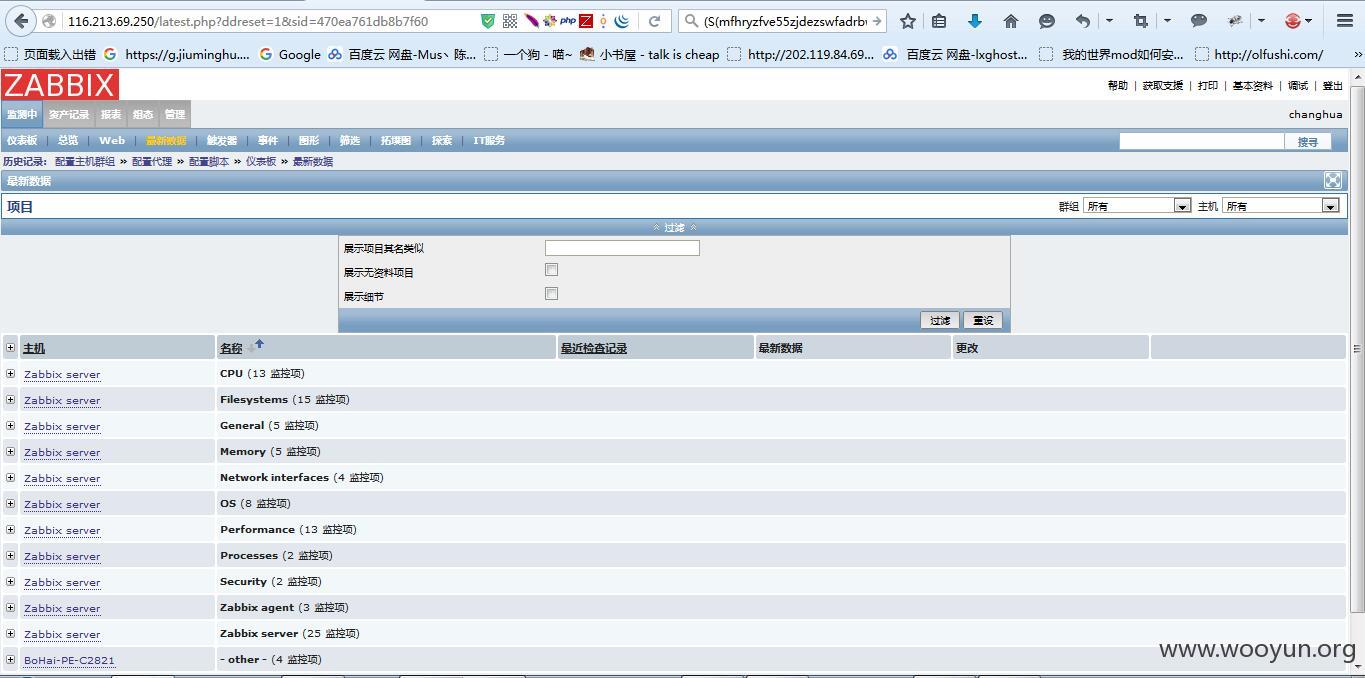Viewport: 1365px width, 678px height.
Task: Click the green shield icon in address bar
Action: click(x=488, y=21)
